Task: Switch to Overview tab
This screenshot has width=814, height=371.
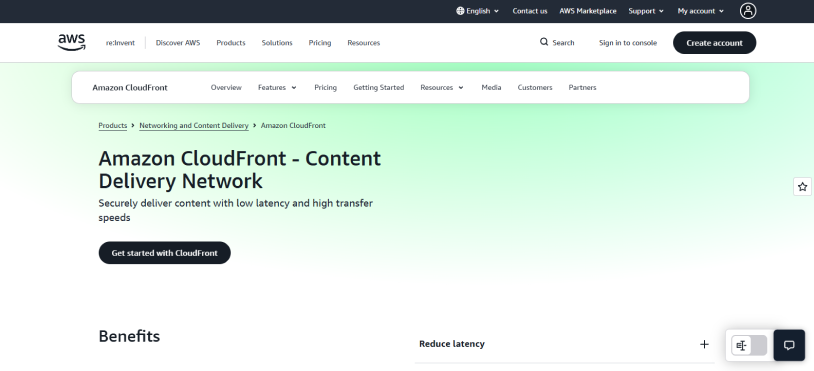Action: pos(226,88)
